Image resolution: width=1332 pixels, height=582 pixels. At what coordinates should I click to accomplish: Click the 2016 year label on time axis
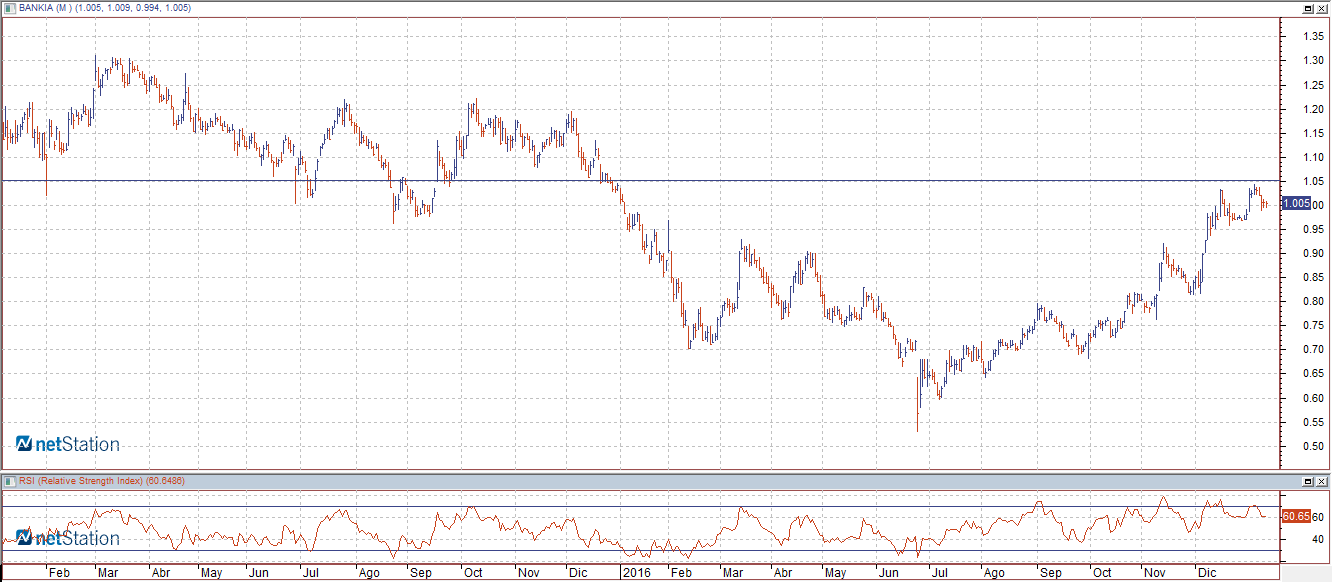tap(636, 573)
